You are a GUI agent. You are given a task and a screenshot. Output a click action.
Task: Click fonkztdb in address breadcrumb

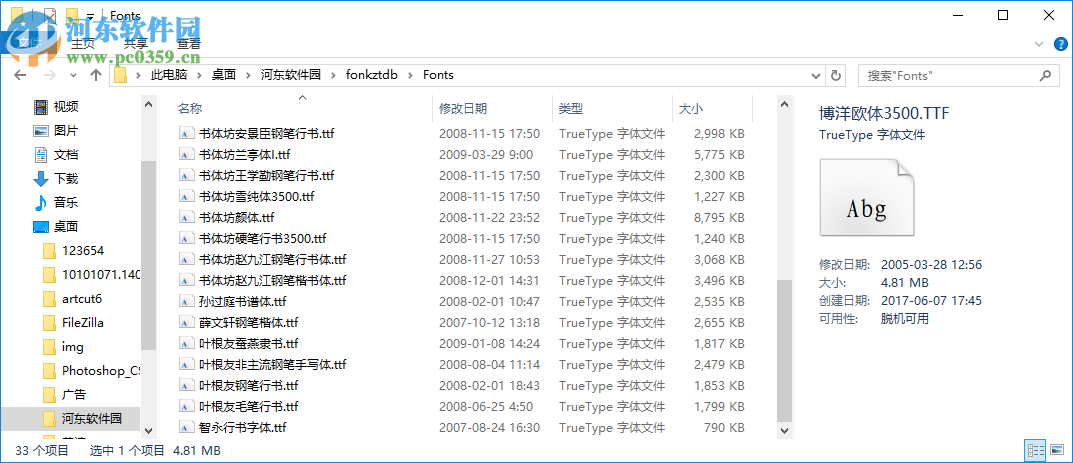[372, 75]
